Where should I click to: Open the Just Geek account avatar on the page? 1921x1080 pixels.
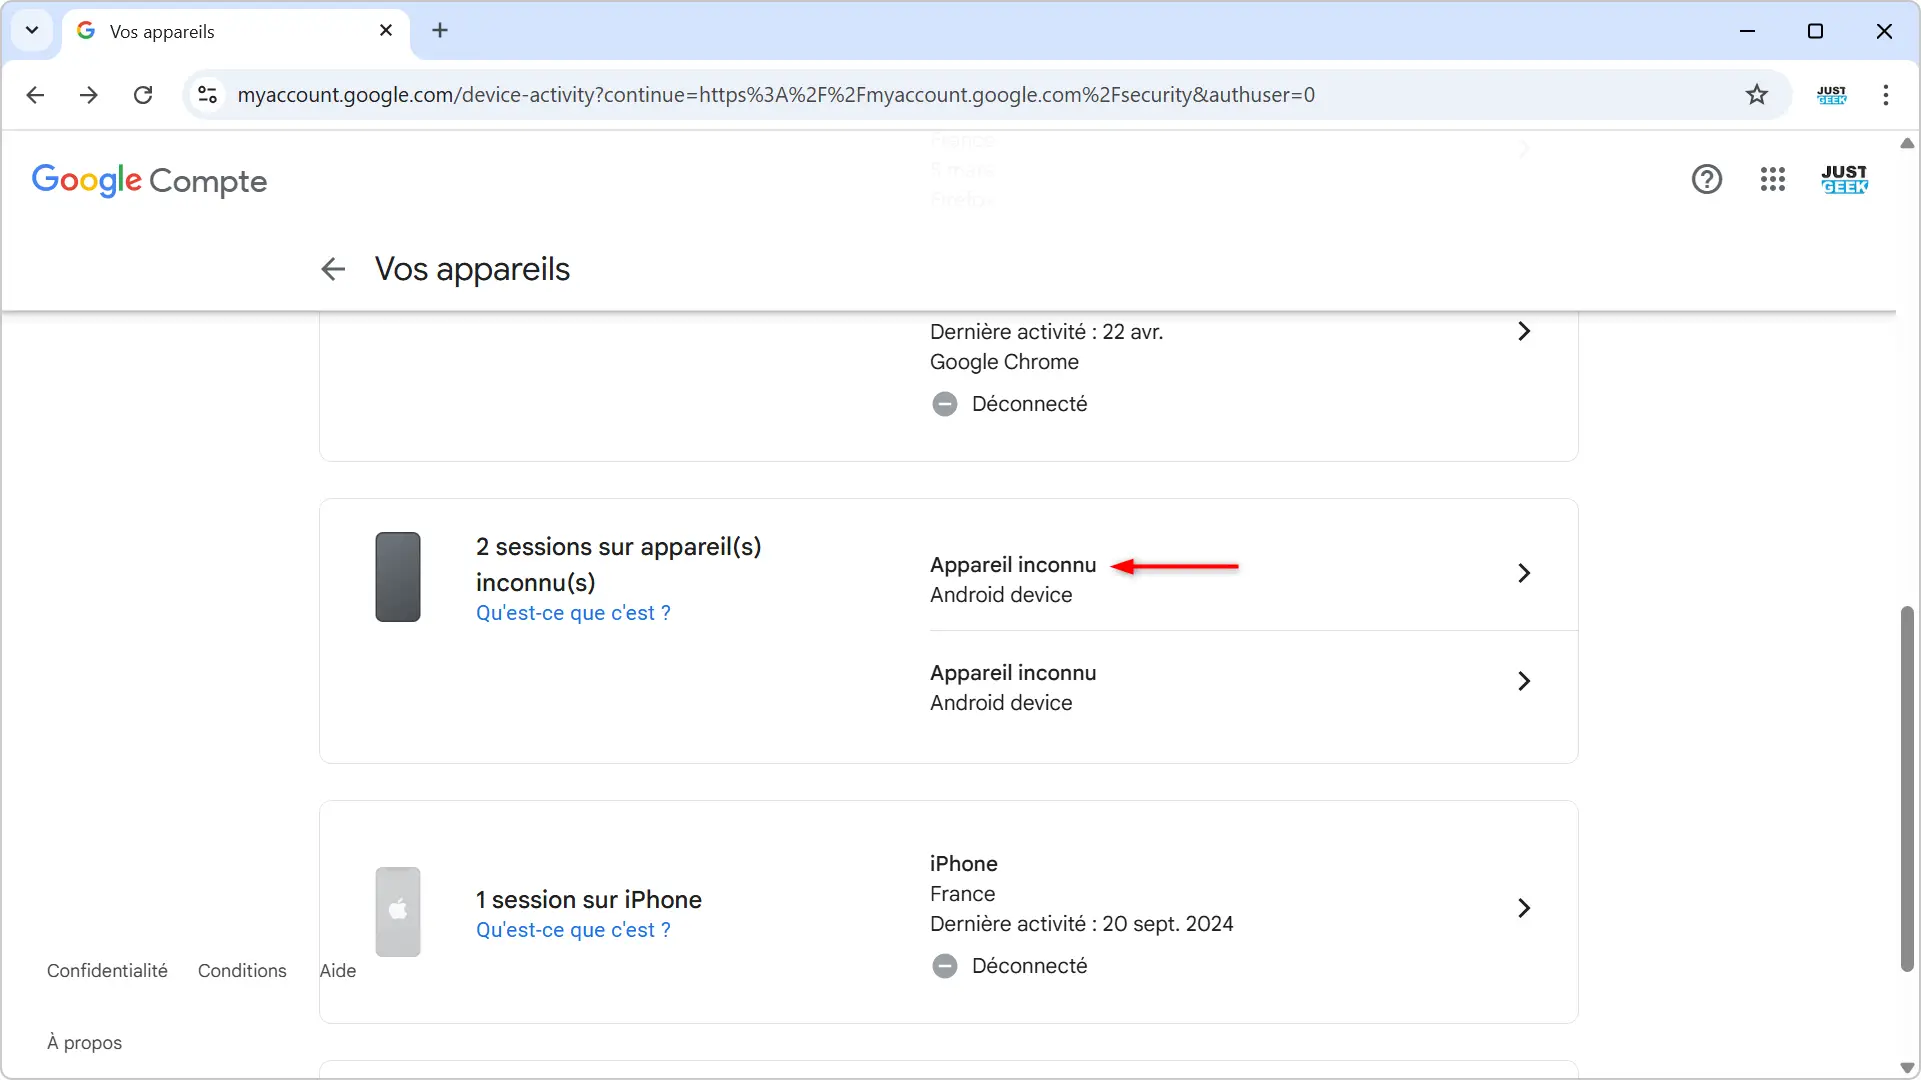click(x=1844, y=179)
